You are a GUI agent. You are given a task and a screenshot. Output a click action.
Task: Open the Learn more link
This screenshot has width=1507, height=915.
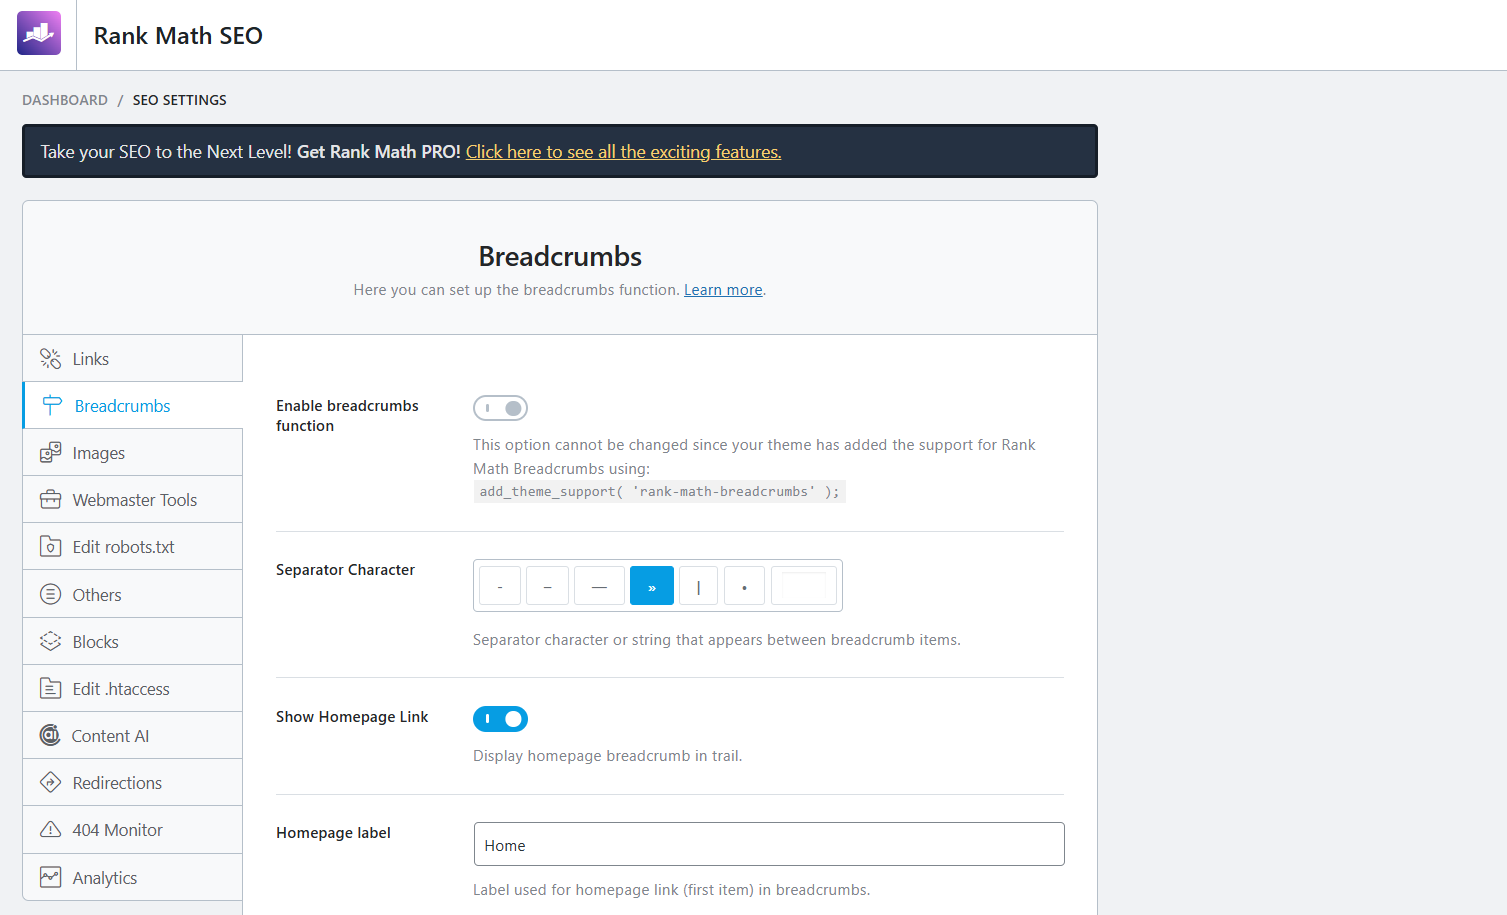point(723,290)
